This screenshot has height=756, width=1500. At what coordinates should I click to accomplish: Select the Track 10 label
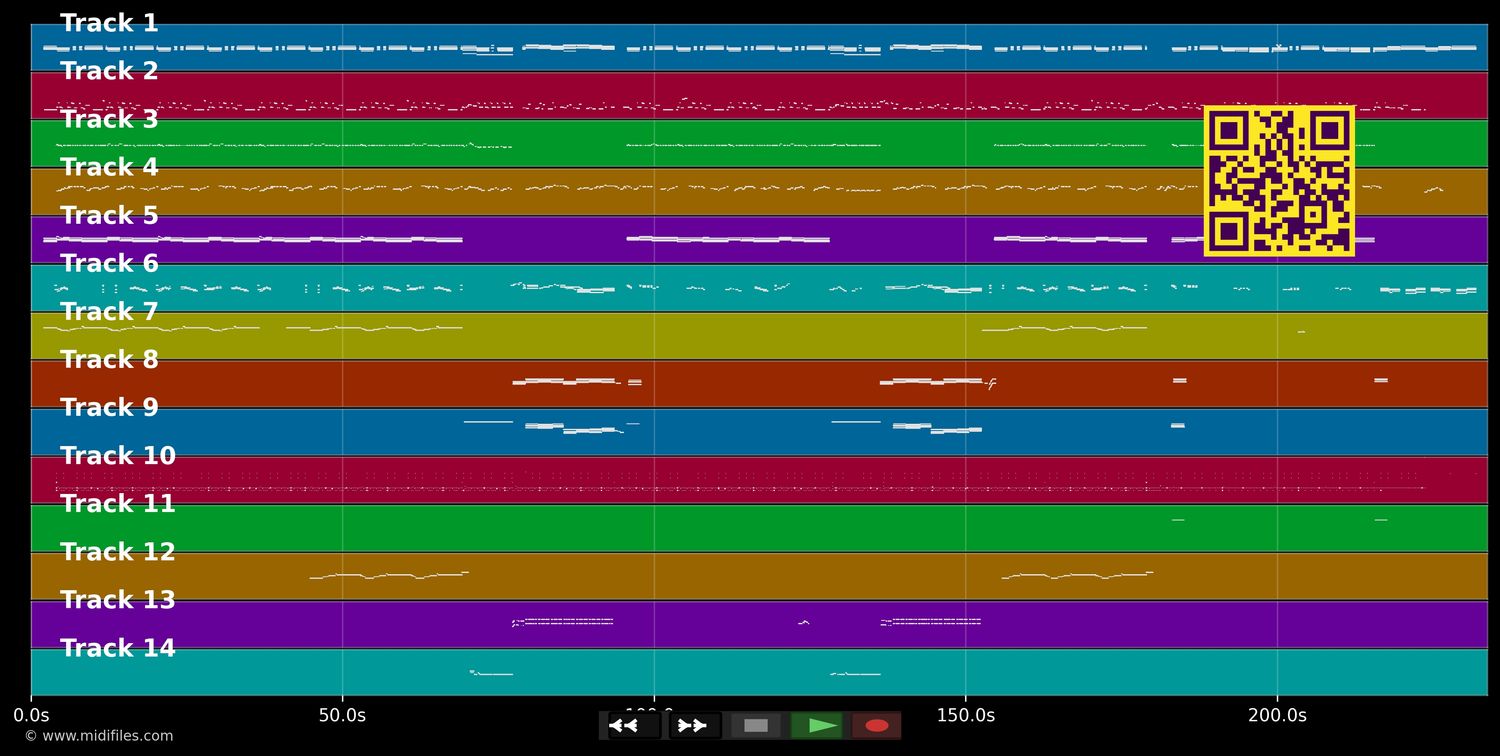click(118, 456)
